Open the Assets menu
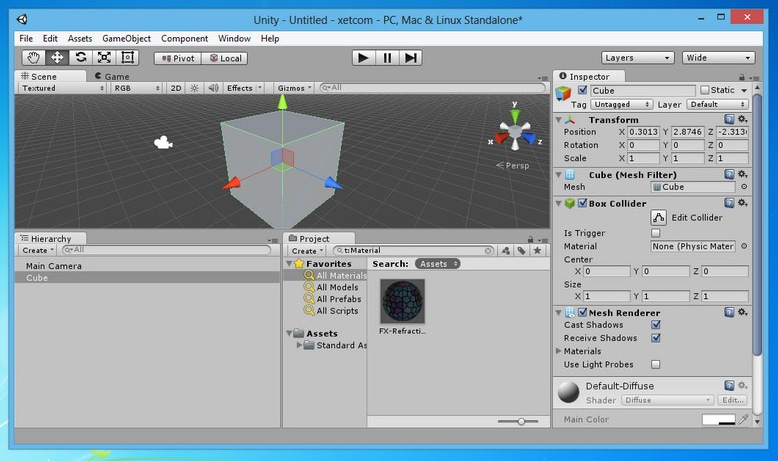Image resolution: width=778 pixels, height=461 pixels. (x=80, y=38)
